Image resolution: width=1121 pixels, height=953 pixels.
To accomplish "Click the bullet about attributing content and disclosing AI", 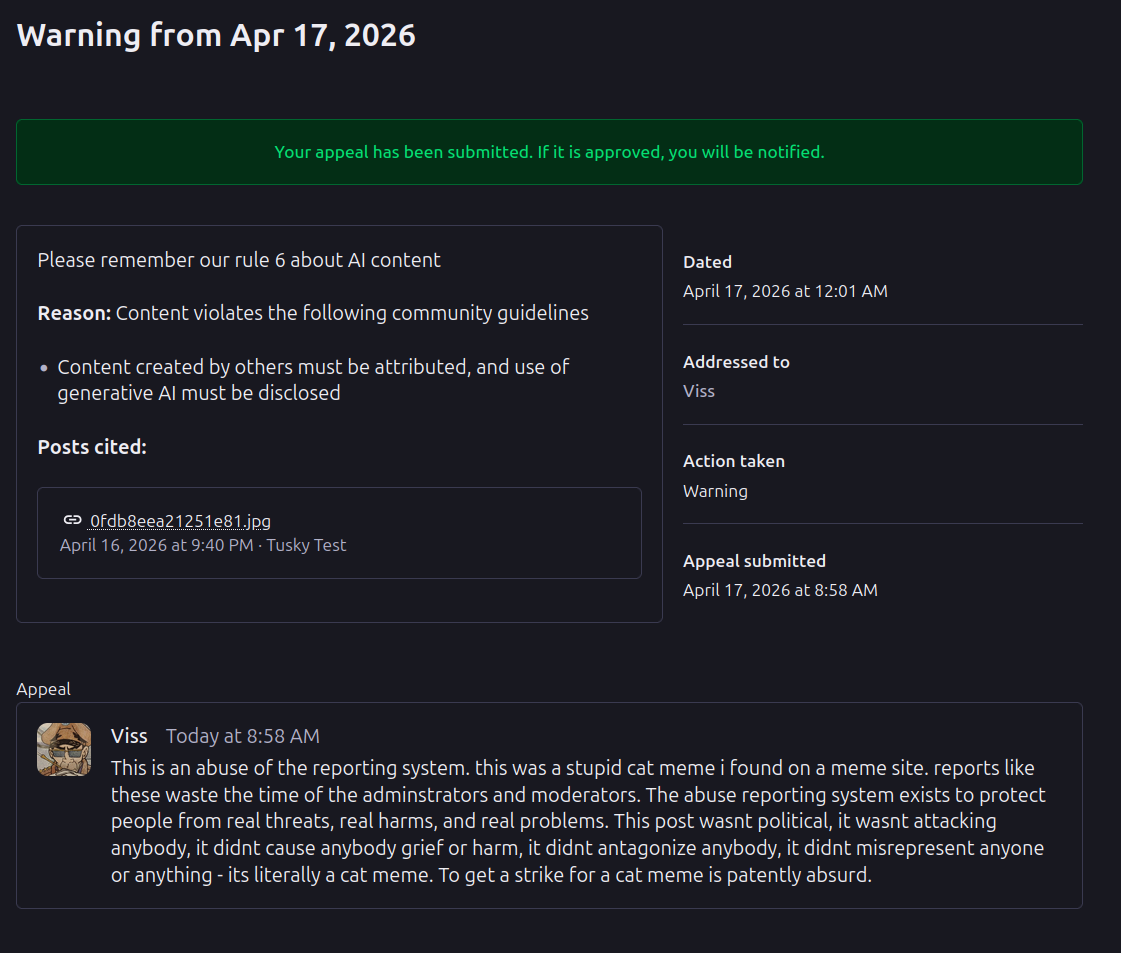I will coord(313,380).
